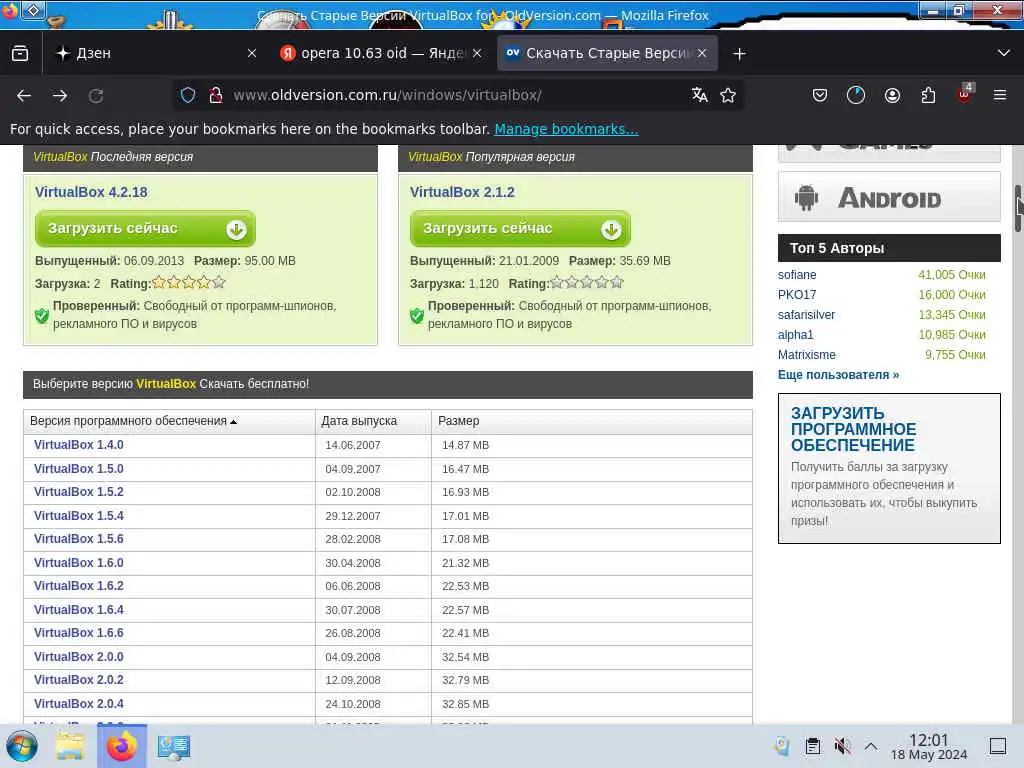Image resolution: width=1024 pixels, height=768 pixels.
Task: Open the VirtualBox 4.2.18 title link
Action: point(91,192)
